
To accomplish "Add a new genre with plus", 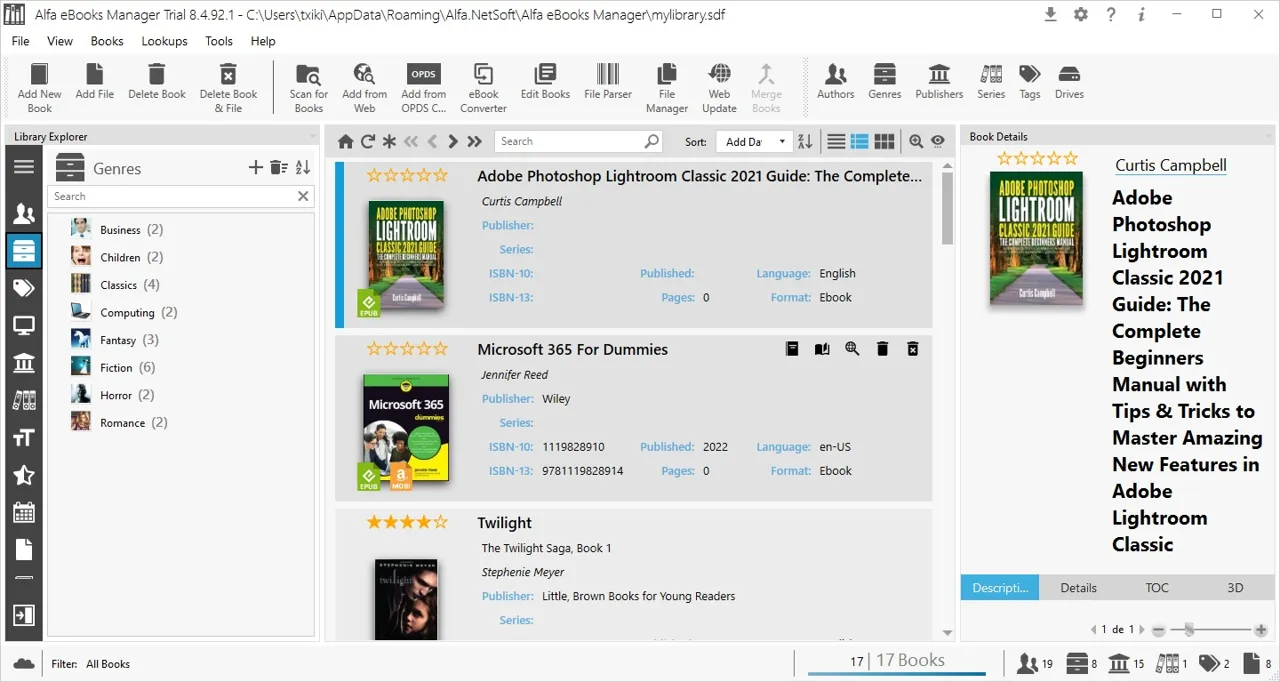I will (256, 168).
